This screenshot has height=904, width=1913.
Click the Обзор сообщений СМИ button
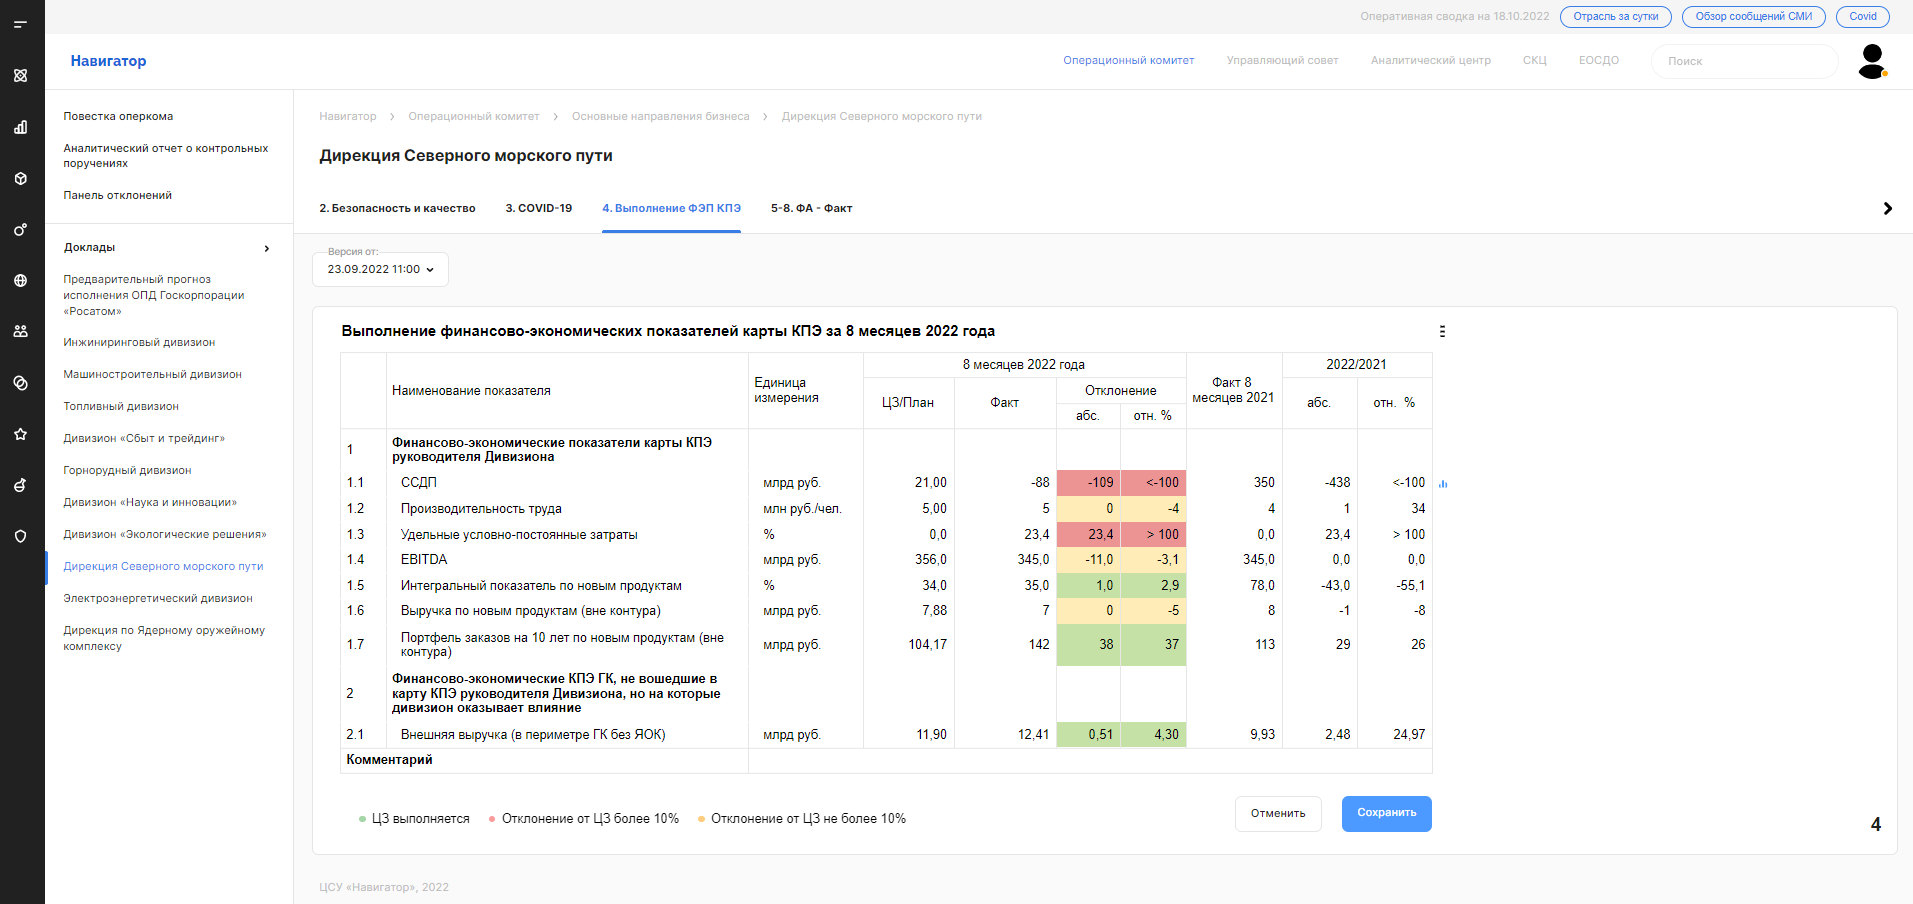[1753, 16]
